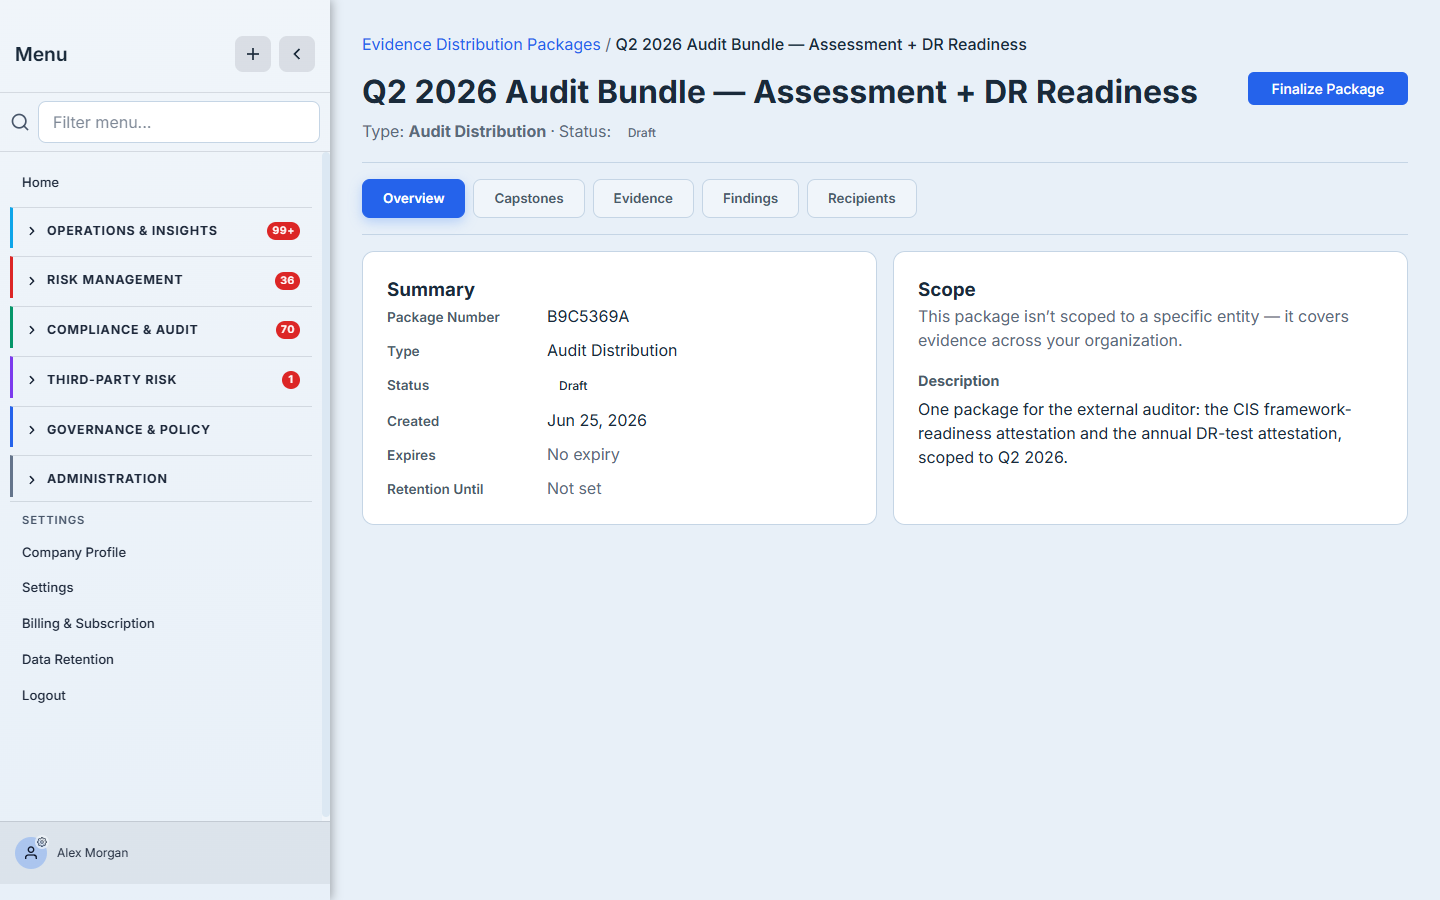Open Company Profile settings

pos(74,552)
